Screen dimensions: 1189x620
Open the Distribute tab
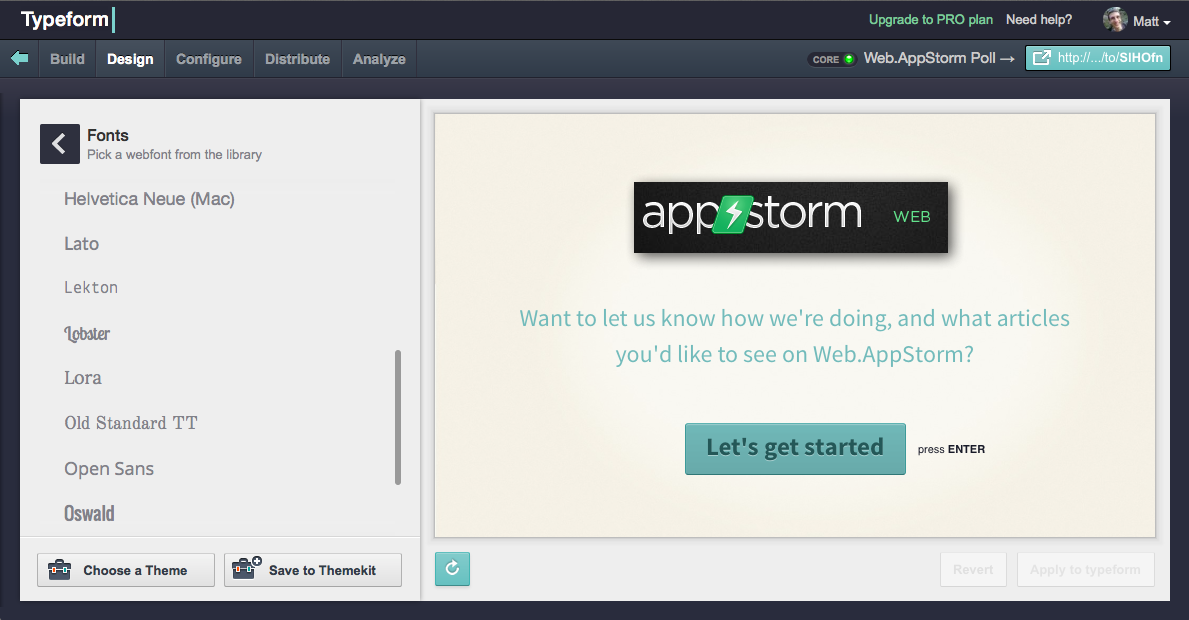297,59
